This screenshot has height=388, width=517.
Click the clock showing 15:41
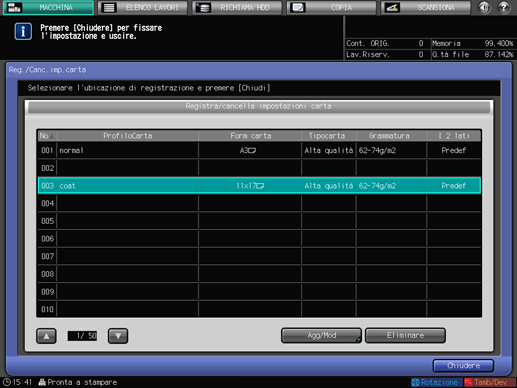[17, 382]
